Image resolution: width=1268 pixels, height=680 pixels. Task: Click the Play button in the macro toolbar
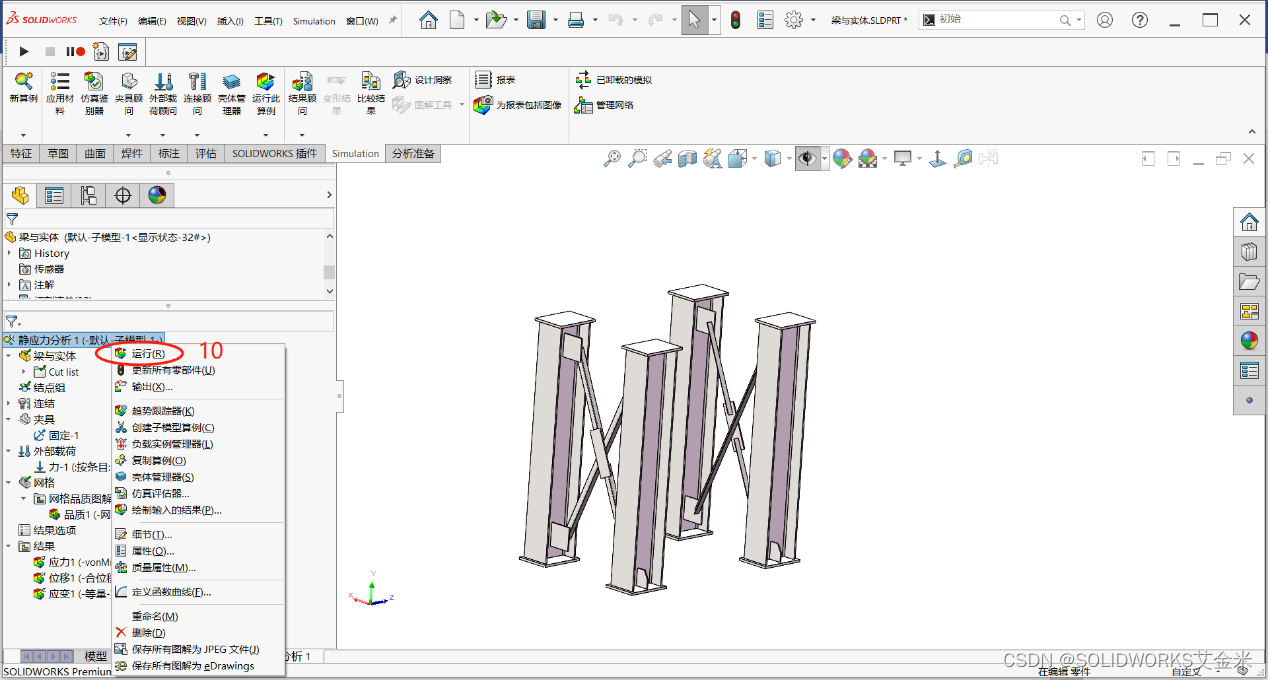tap(24, 51)
